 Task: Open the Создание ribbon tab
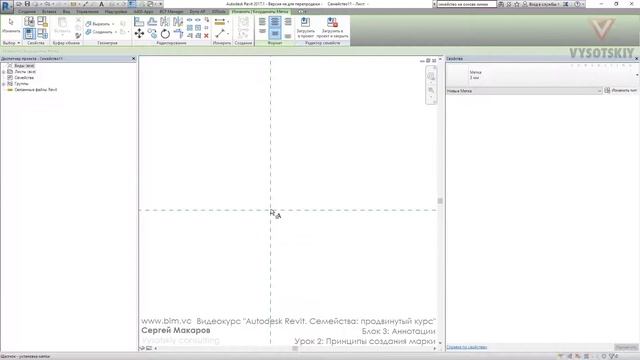27,12
